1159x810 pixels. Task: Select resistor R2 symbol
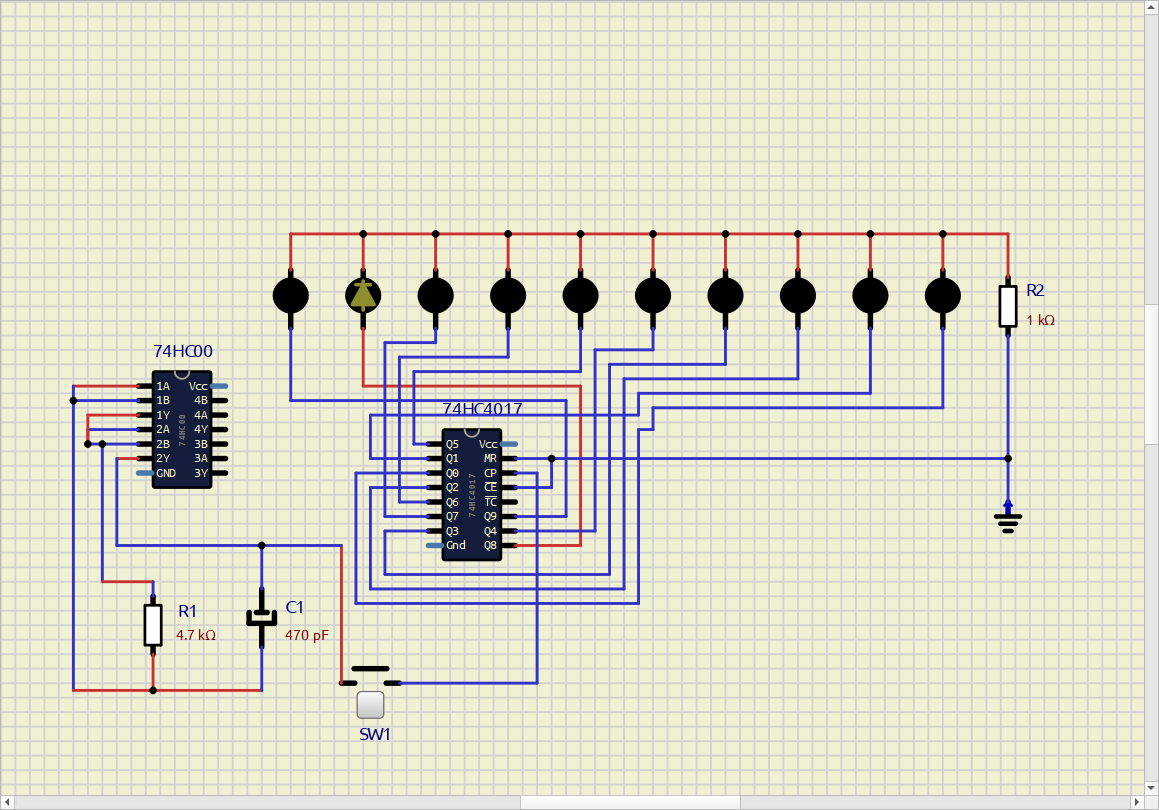(x=1007, y=306)
